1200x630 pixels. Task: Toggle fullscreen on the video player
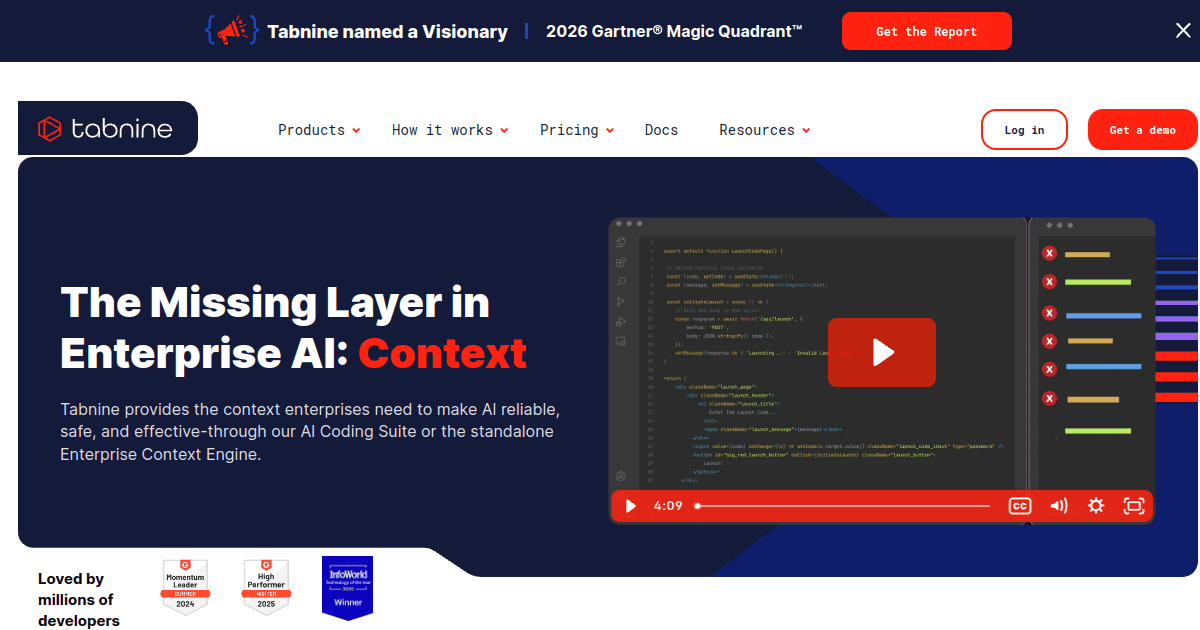click(1134, 506)
